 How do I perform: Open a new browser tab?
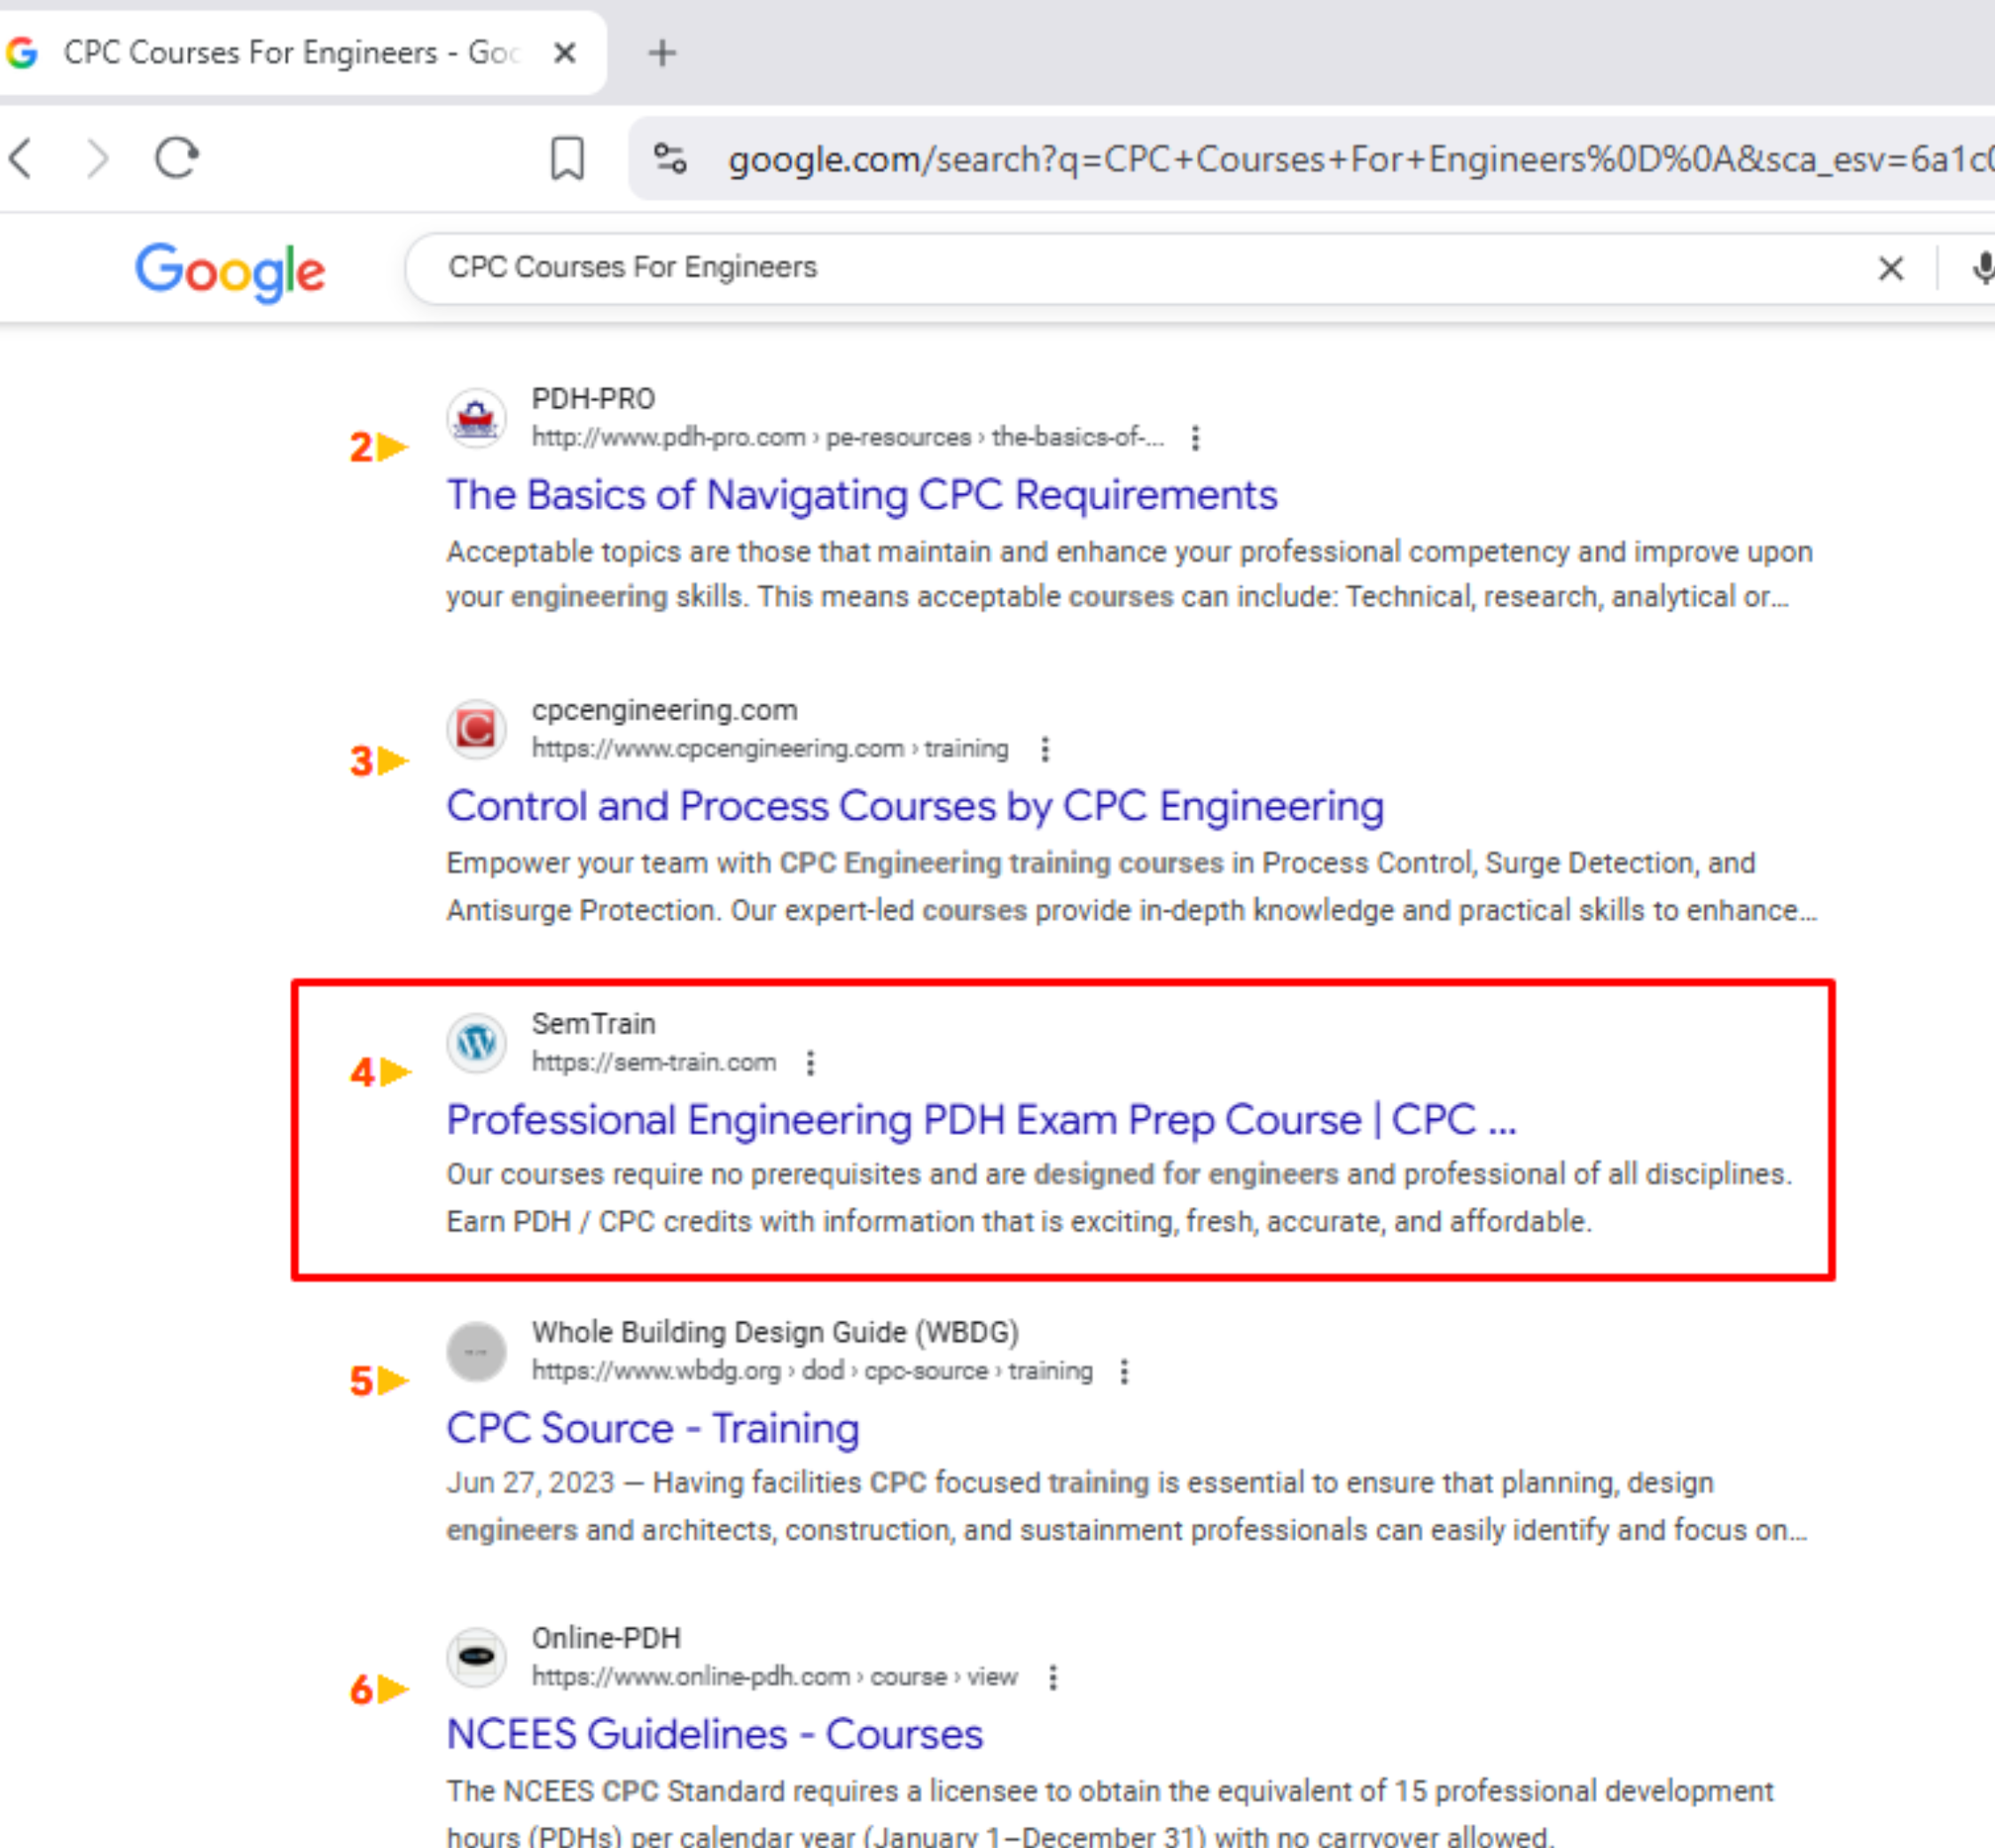[x=662, y=52]
